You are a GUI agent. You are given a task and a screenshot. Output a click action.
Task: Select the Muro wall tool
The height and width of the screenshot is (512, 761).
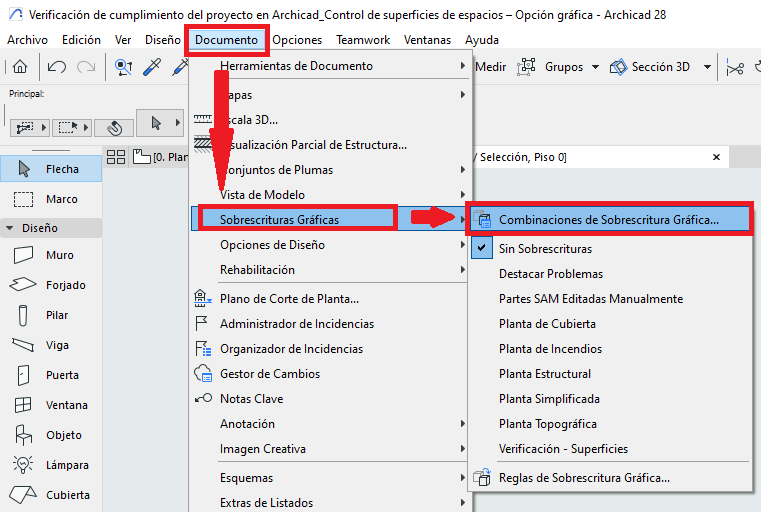tap(50, 255)
